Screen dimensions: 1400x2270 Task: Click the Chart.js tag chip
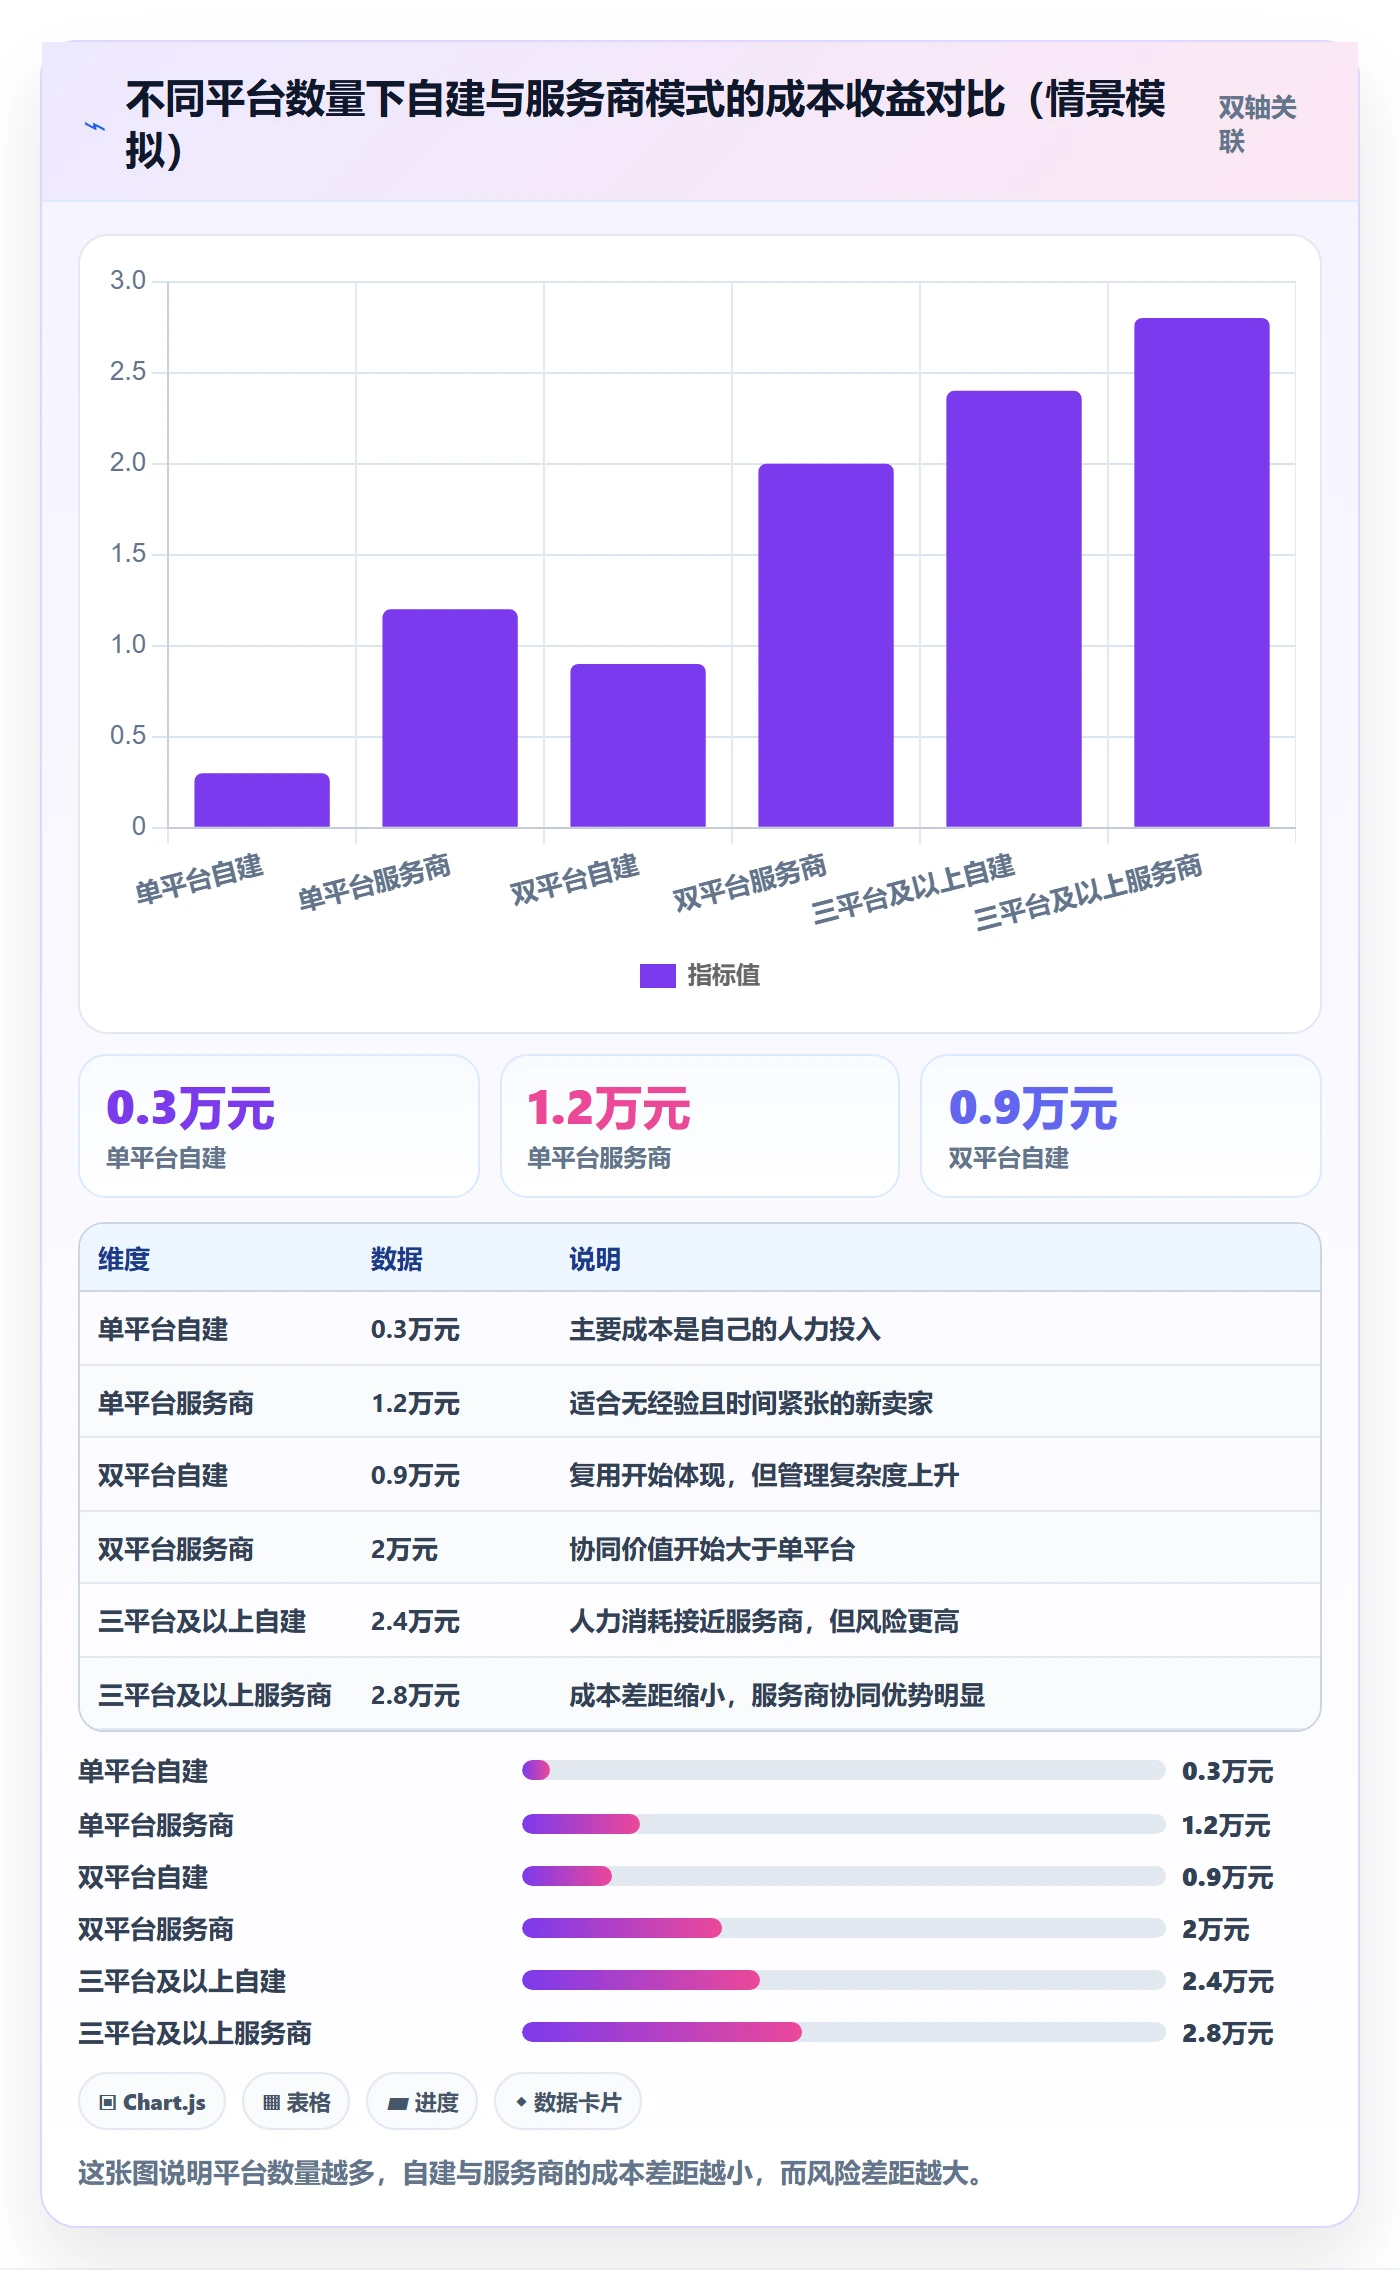click(x=152, y=2102)
